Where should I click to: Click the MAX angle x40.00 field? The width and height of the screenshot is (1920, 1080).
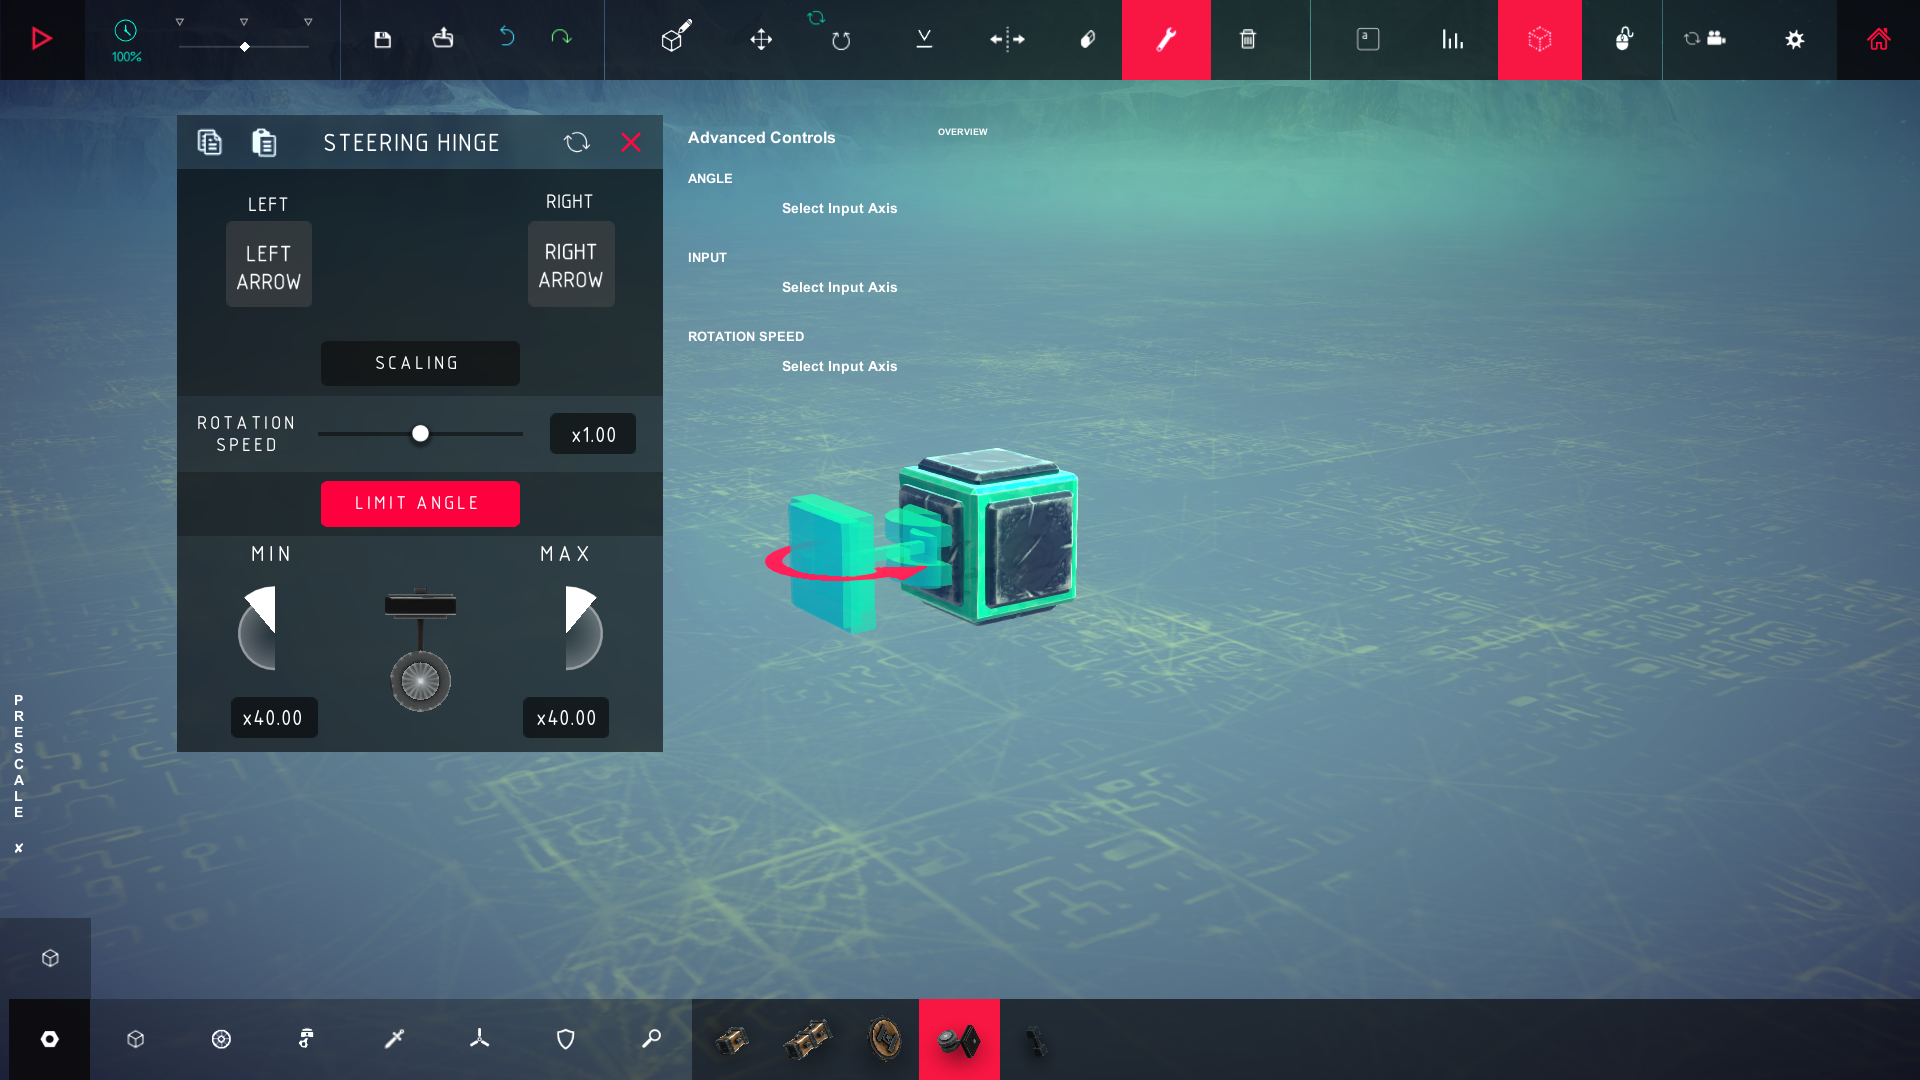click(566, 718)
